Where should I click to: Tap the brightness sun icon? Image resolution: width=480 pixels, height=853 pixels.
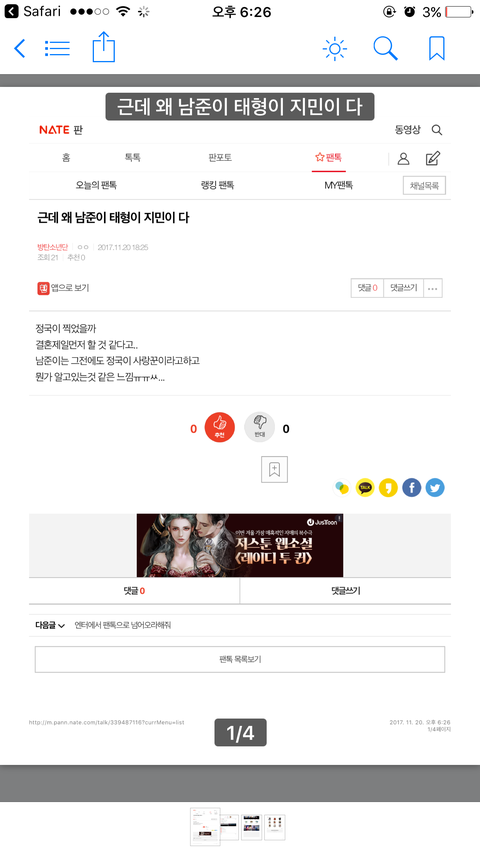pos(335,49)
